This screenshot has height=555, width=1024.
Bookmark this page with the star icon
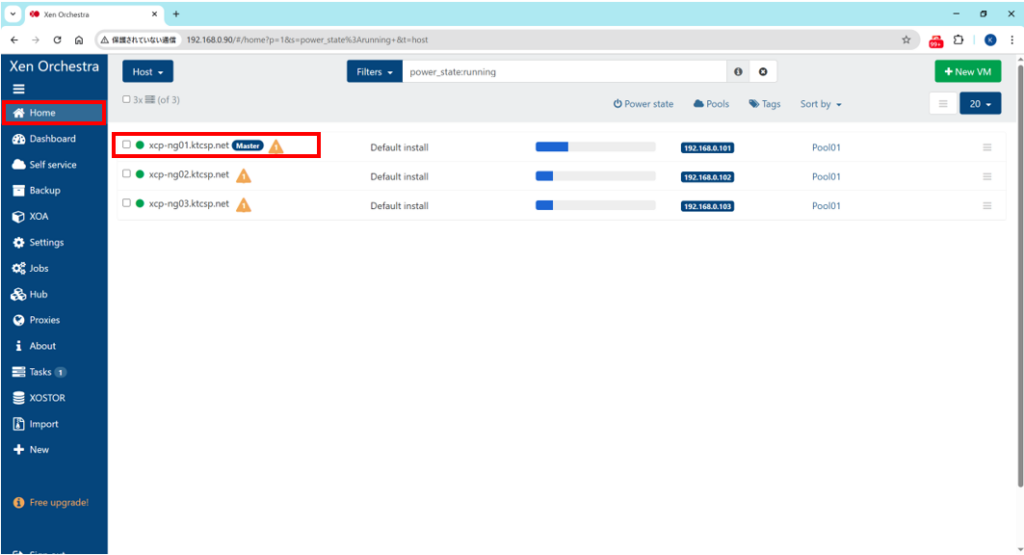[x=906, y=40]
